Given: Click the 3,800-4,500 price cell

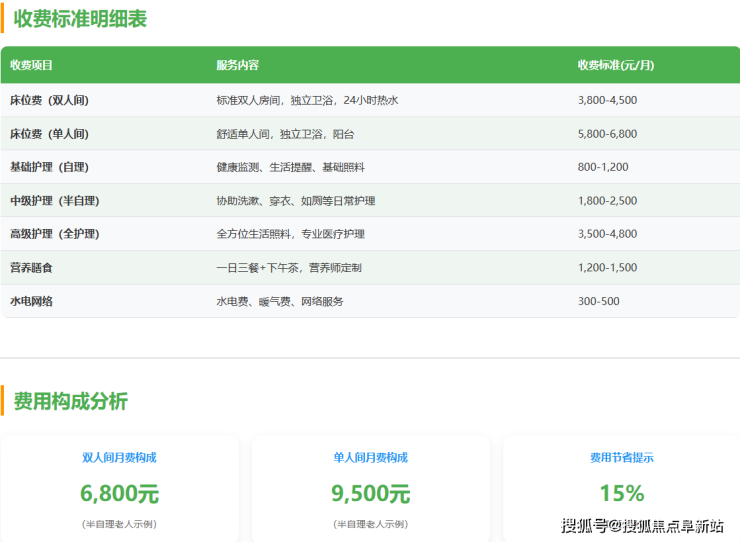Looking at the screenshot, I should click(x=607, y=100).
